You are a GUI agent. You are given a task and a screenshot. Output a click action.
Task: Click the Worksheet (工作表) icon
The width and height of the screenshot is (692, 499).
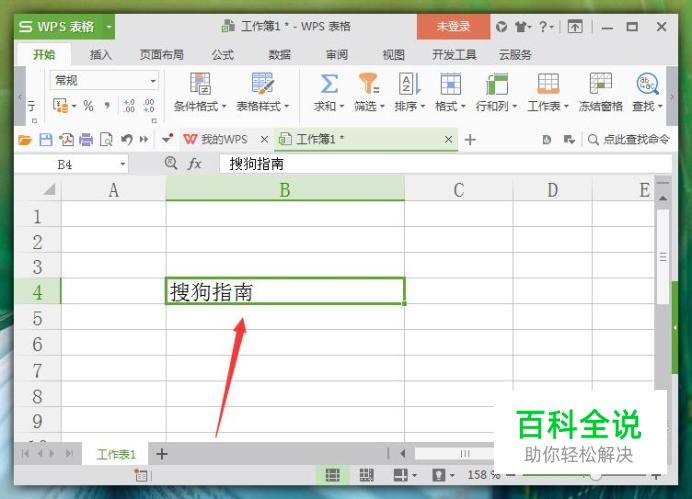tap(548, 84)
